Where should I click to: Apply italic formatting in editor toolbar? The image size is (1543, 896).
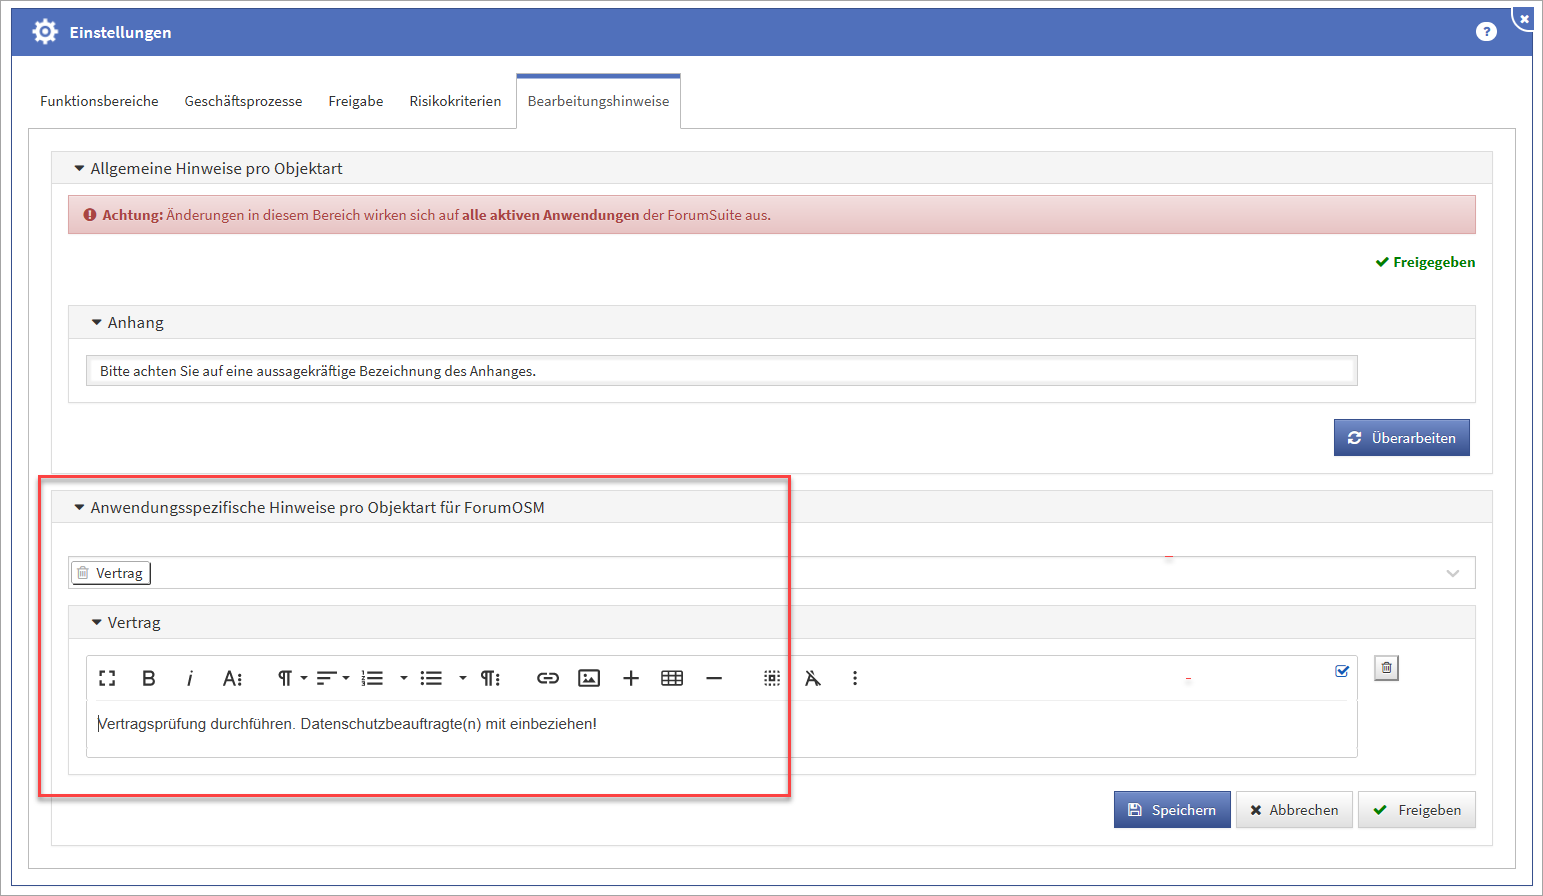click(189, 678)
